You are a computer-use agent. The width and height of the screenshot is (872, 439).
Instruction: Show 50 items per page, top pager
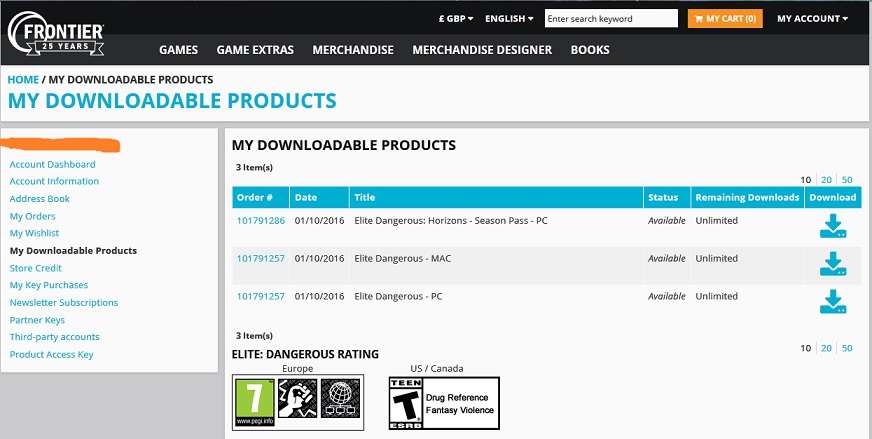pyautogui.click(x=847, y=180)
